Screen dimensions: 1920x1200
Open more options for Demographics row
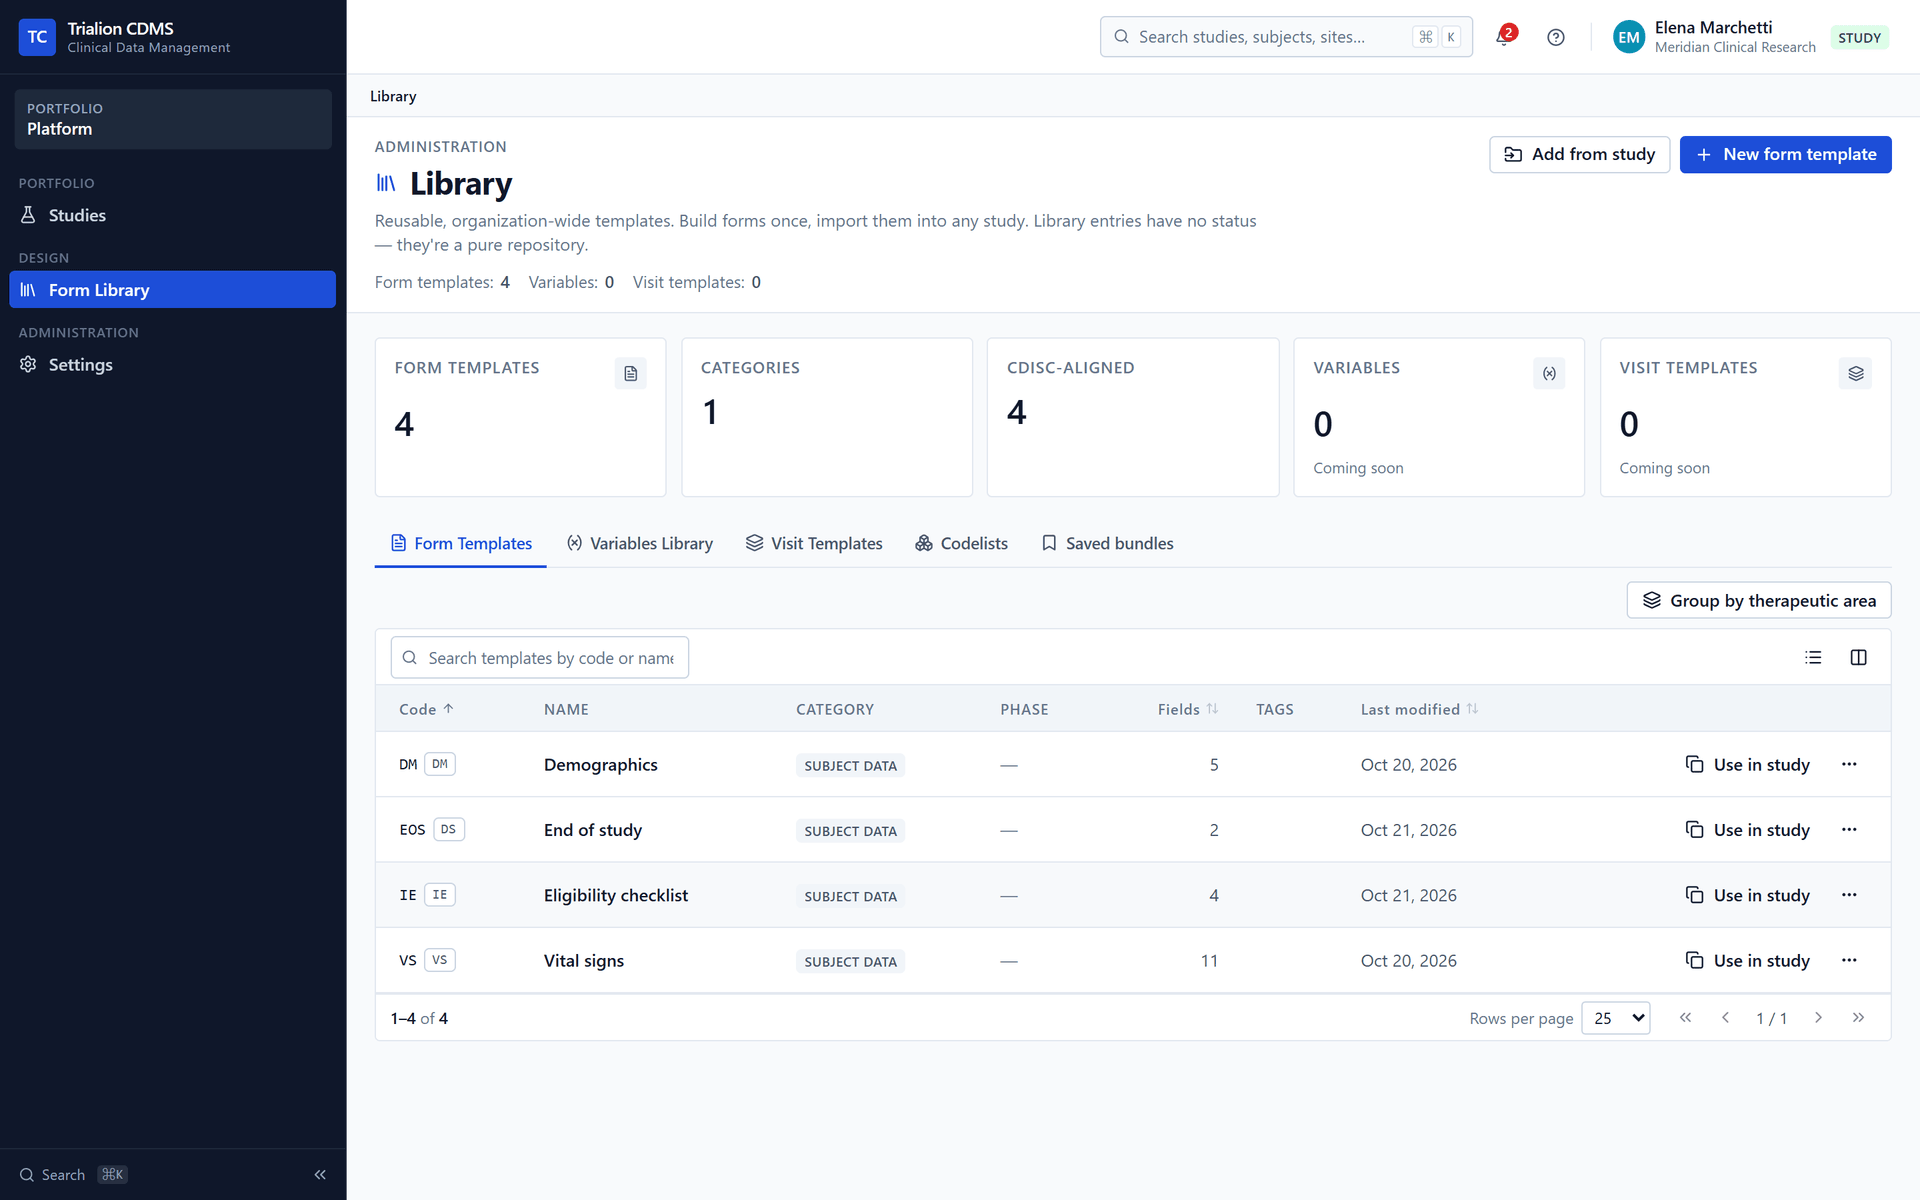[x=1849, y=764]
